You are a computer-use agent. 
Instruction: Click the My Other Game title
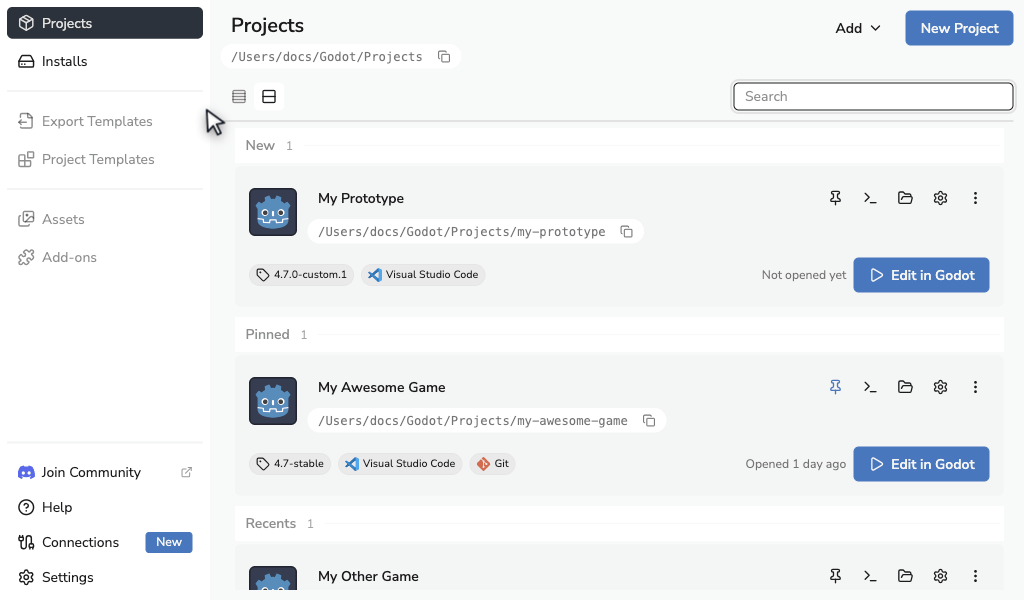pyautogui.click(x=368, y=576)
